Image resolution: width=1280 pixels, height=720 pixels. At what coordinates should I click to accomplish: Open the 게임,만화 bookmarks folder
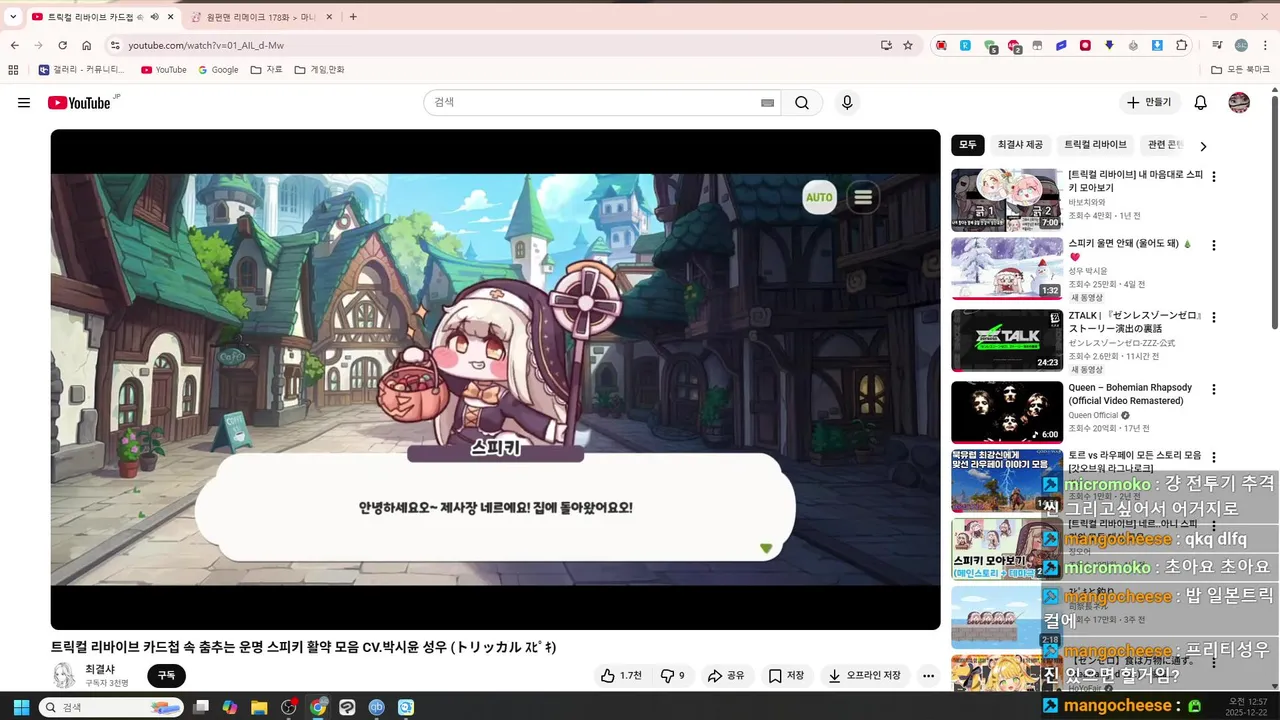[319, 70]
